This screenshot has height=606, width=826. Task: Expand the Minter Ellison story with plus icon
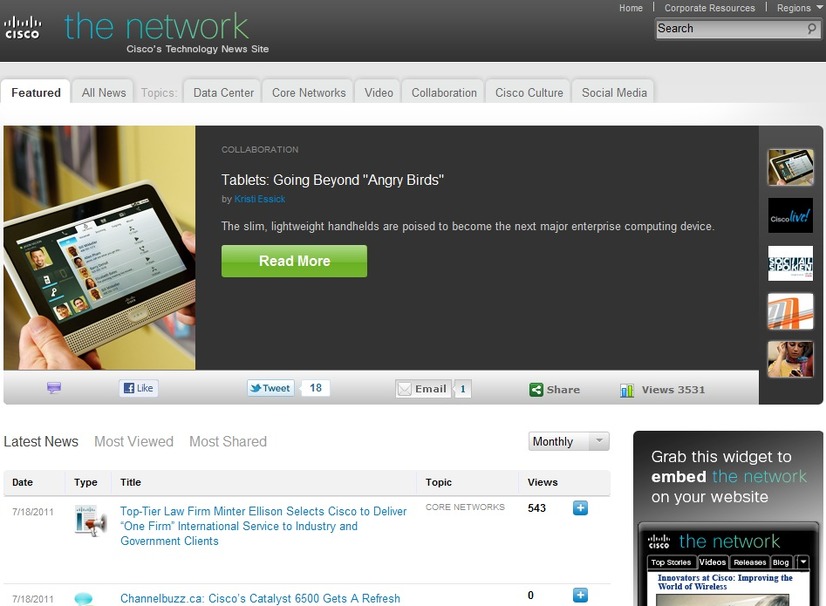click(x=580, y=508)
